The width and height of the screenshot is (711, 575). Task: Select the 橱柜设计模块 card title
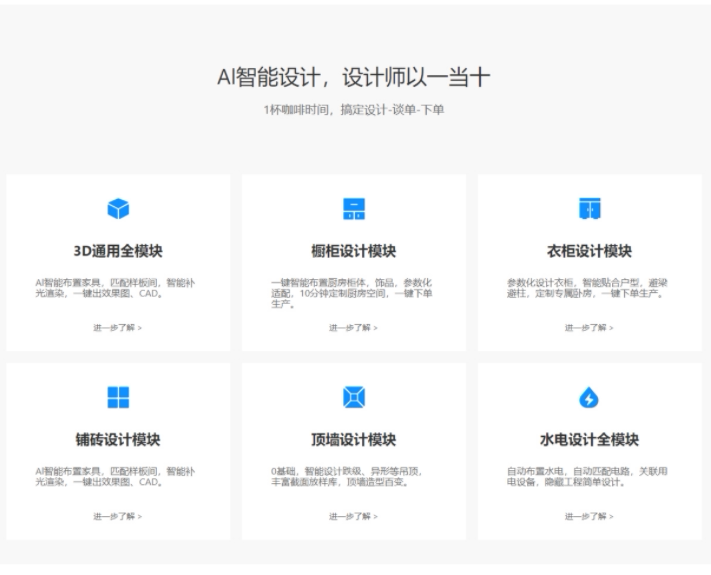point(354,251)
